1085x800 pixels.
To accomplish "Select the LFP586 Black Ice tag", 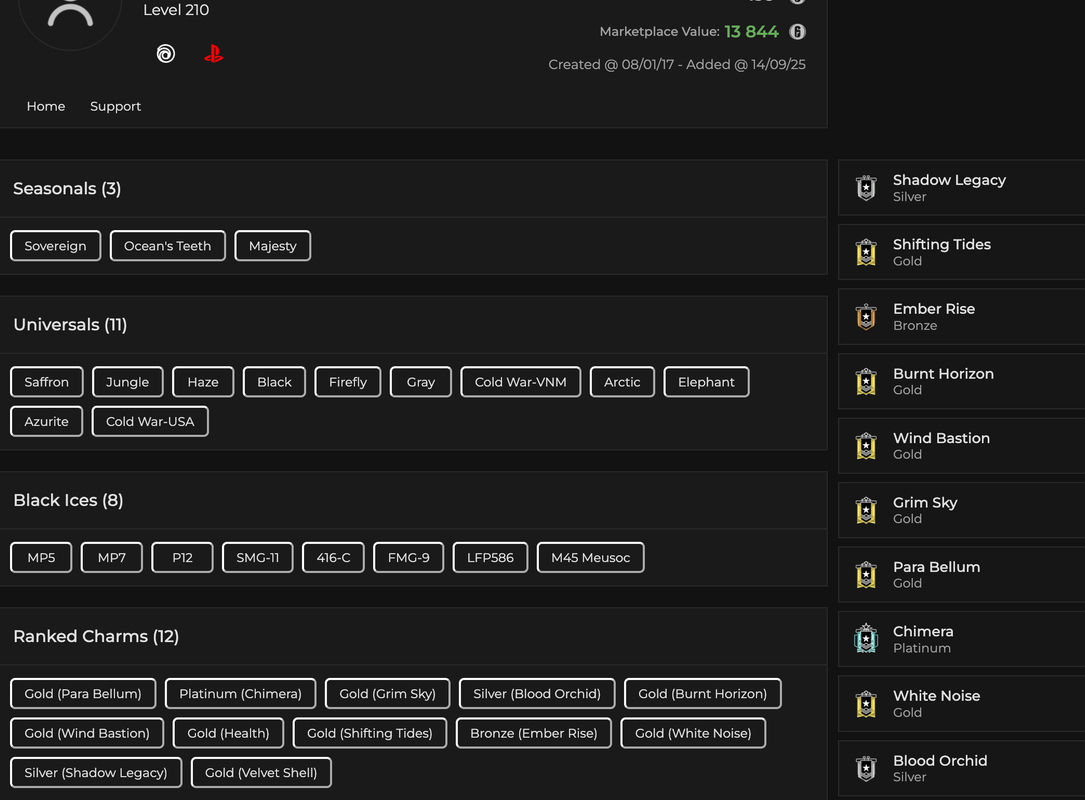I will pyautogui.click(x=490, y=558).
